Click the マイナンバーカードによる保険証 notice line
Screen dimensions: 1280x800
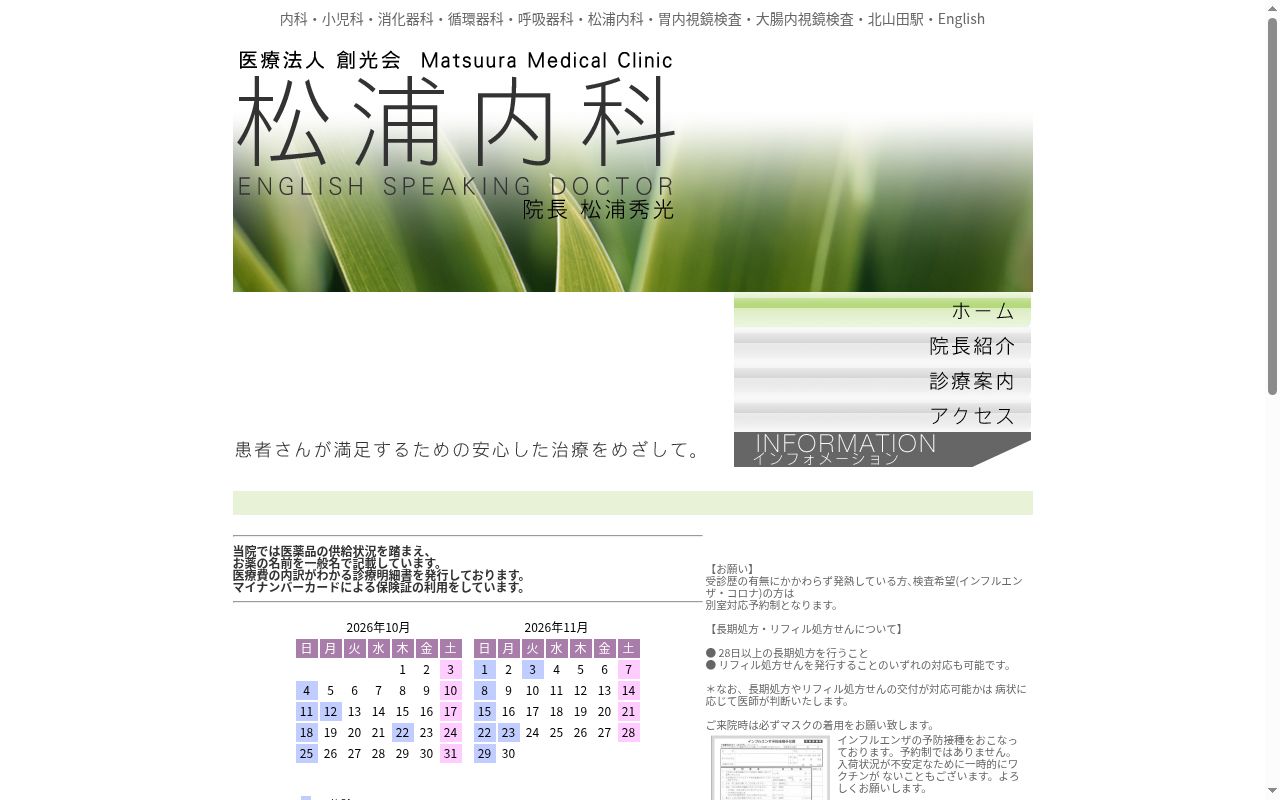pyautogui.click(x=380, y=588)
